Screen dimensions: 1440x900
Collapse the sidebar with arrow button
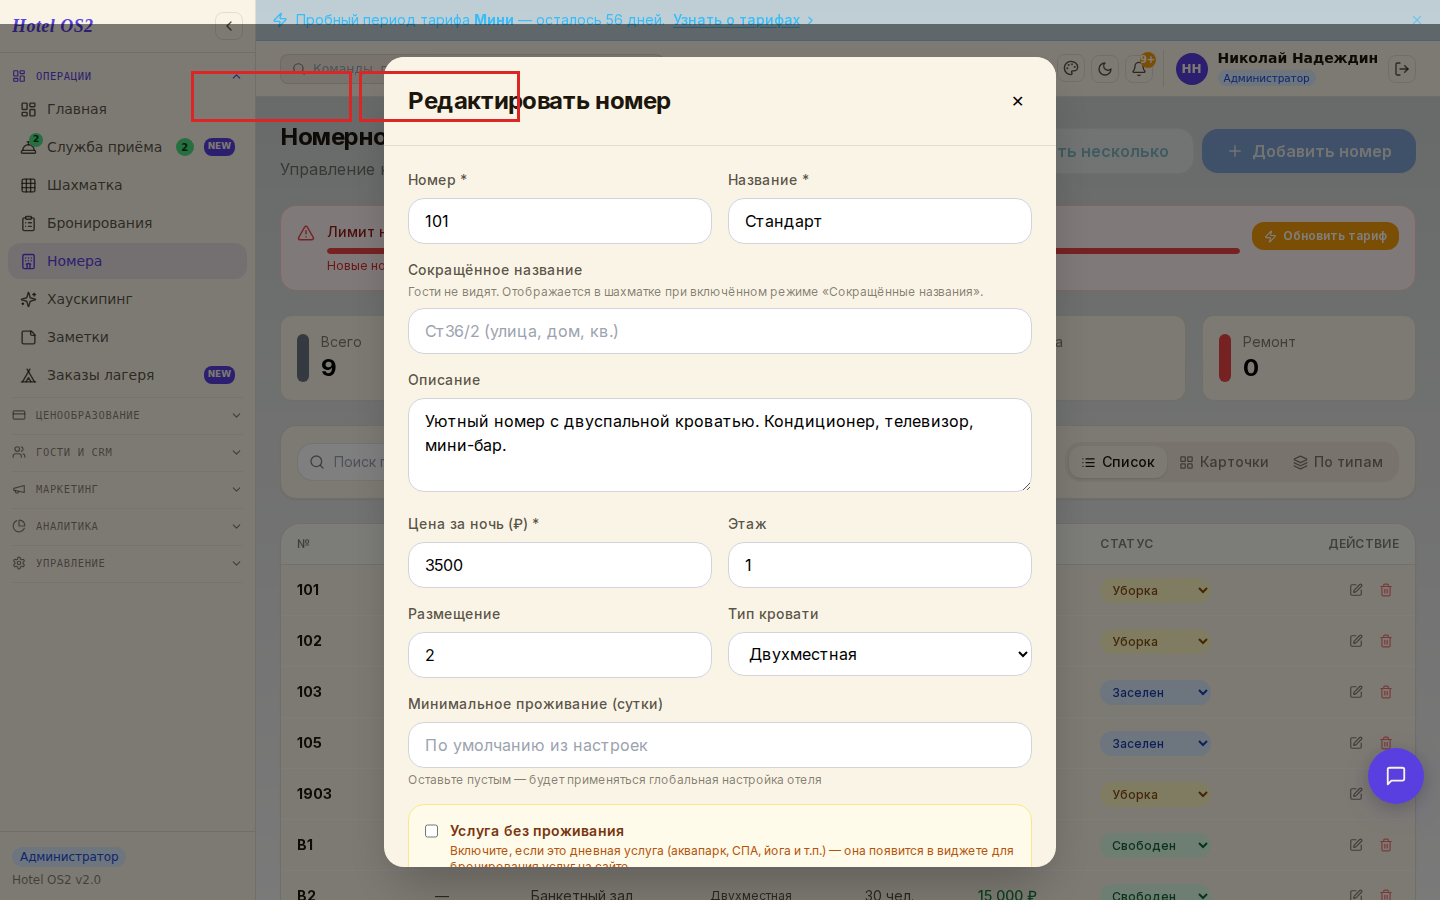pyautogui.click(x=229, y=26)
